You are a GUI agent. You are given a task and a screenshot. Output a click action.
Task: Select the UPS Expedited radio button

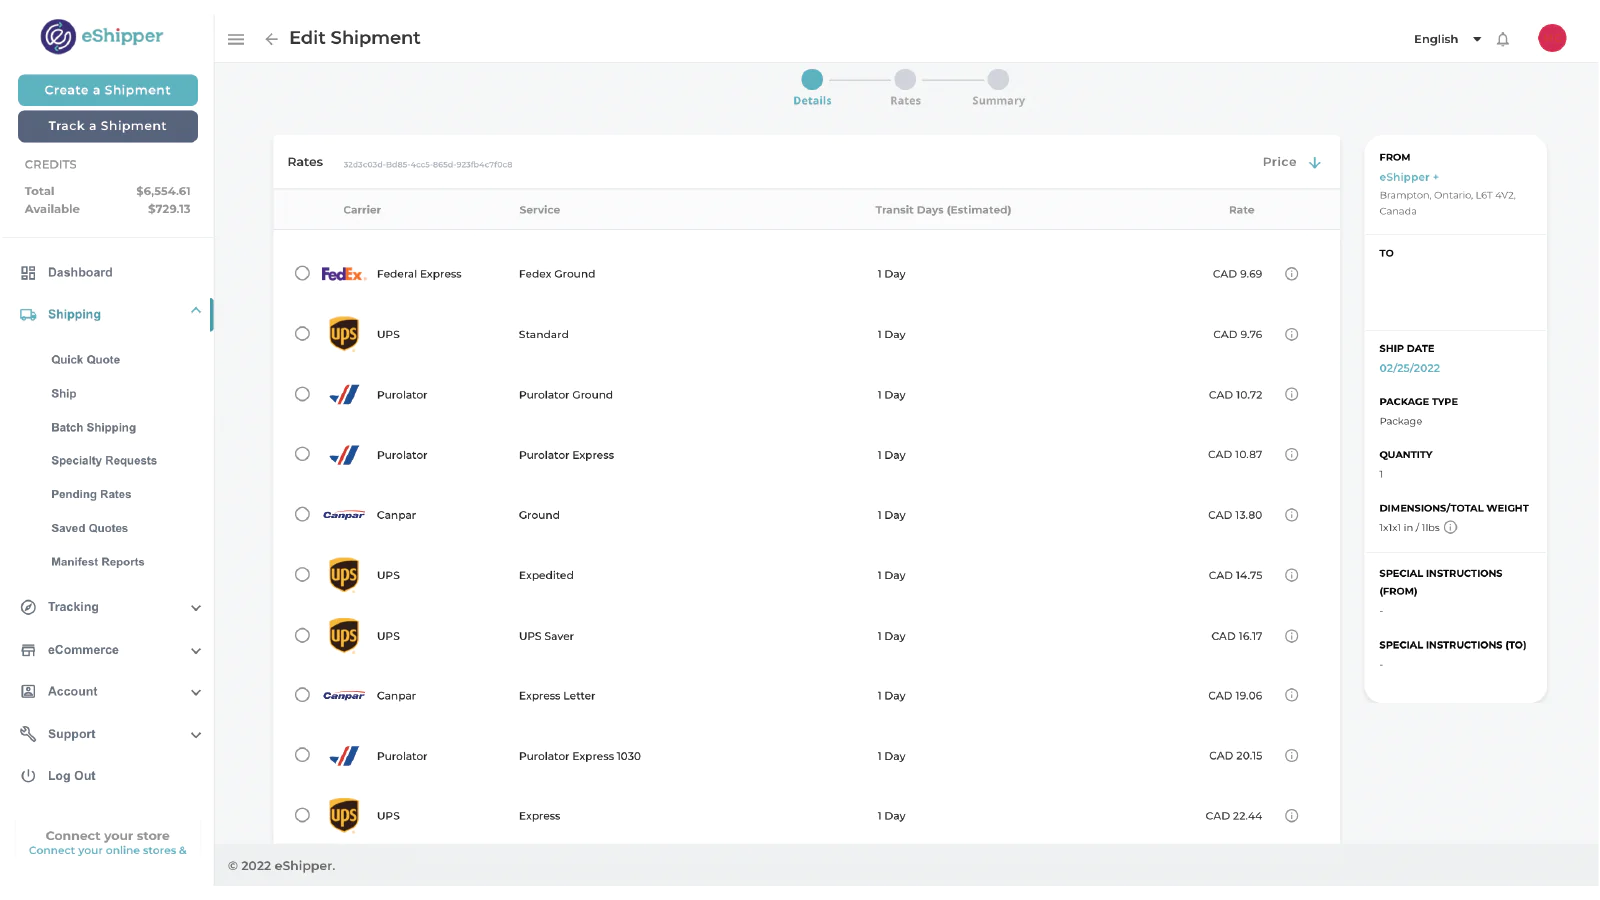click(302, 574)
